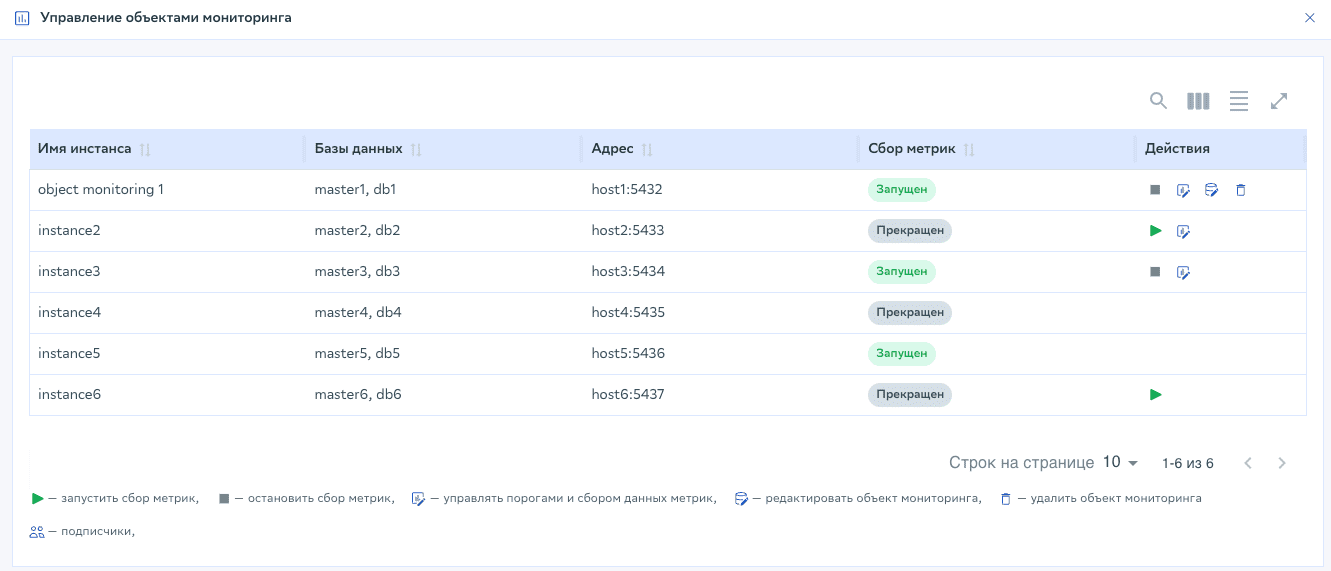Click the master4, db4 databases cell
The width and height of the screenshot is (1331, 571).
click(x=358, y=312)
